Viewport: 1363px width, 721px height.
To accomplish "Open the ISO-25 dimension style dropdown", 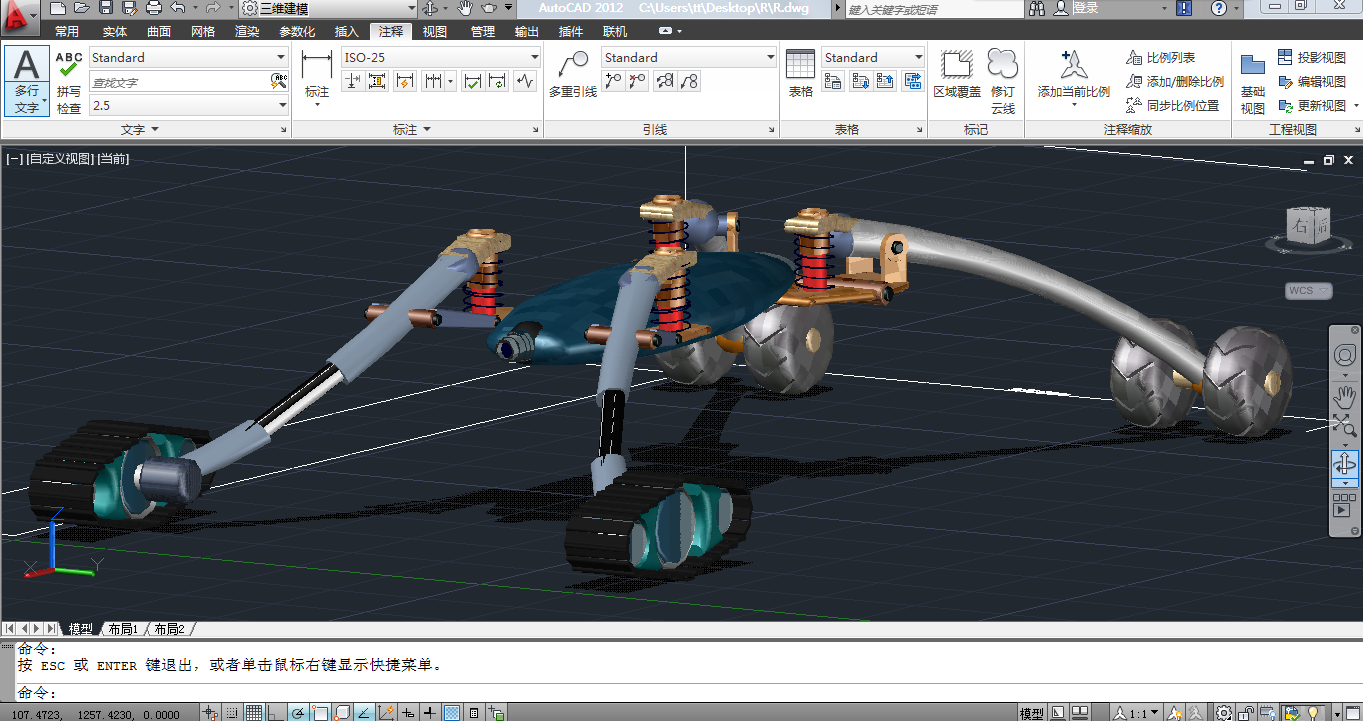I will coord(441,57).
